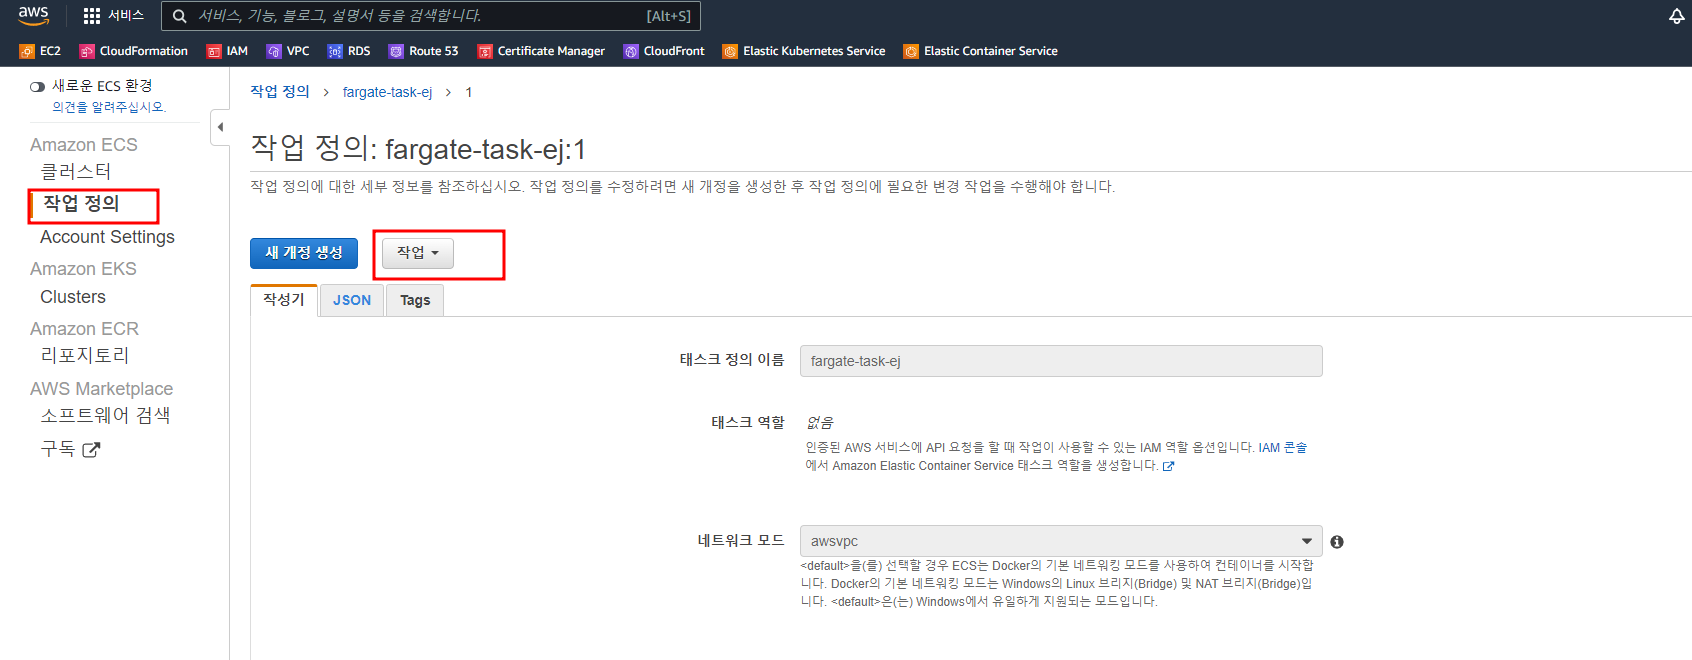1692x660 pixels.
Task: Open 리포지토리 in the sidebar
Action: pyautogui.click(x=85, y=355)
